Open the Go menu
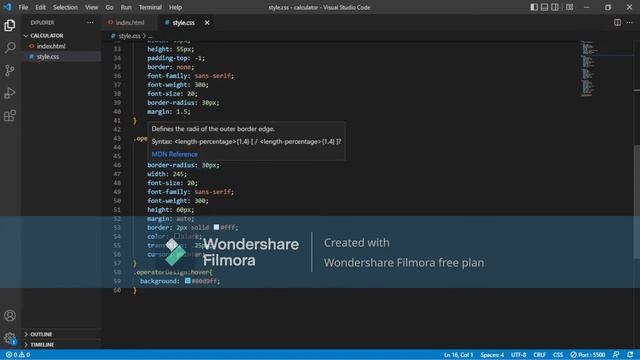The height and width of the screenshot is (360, 640). point(109,7)
